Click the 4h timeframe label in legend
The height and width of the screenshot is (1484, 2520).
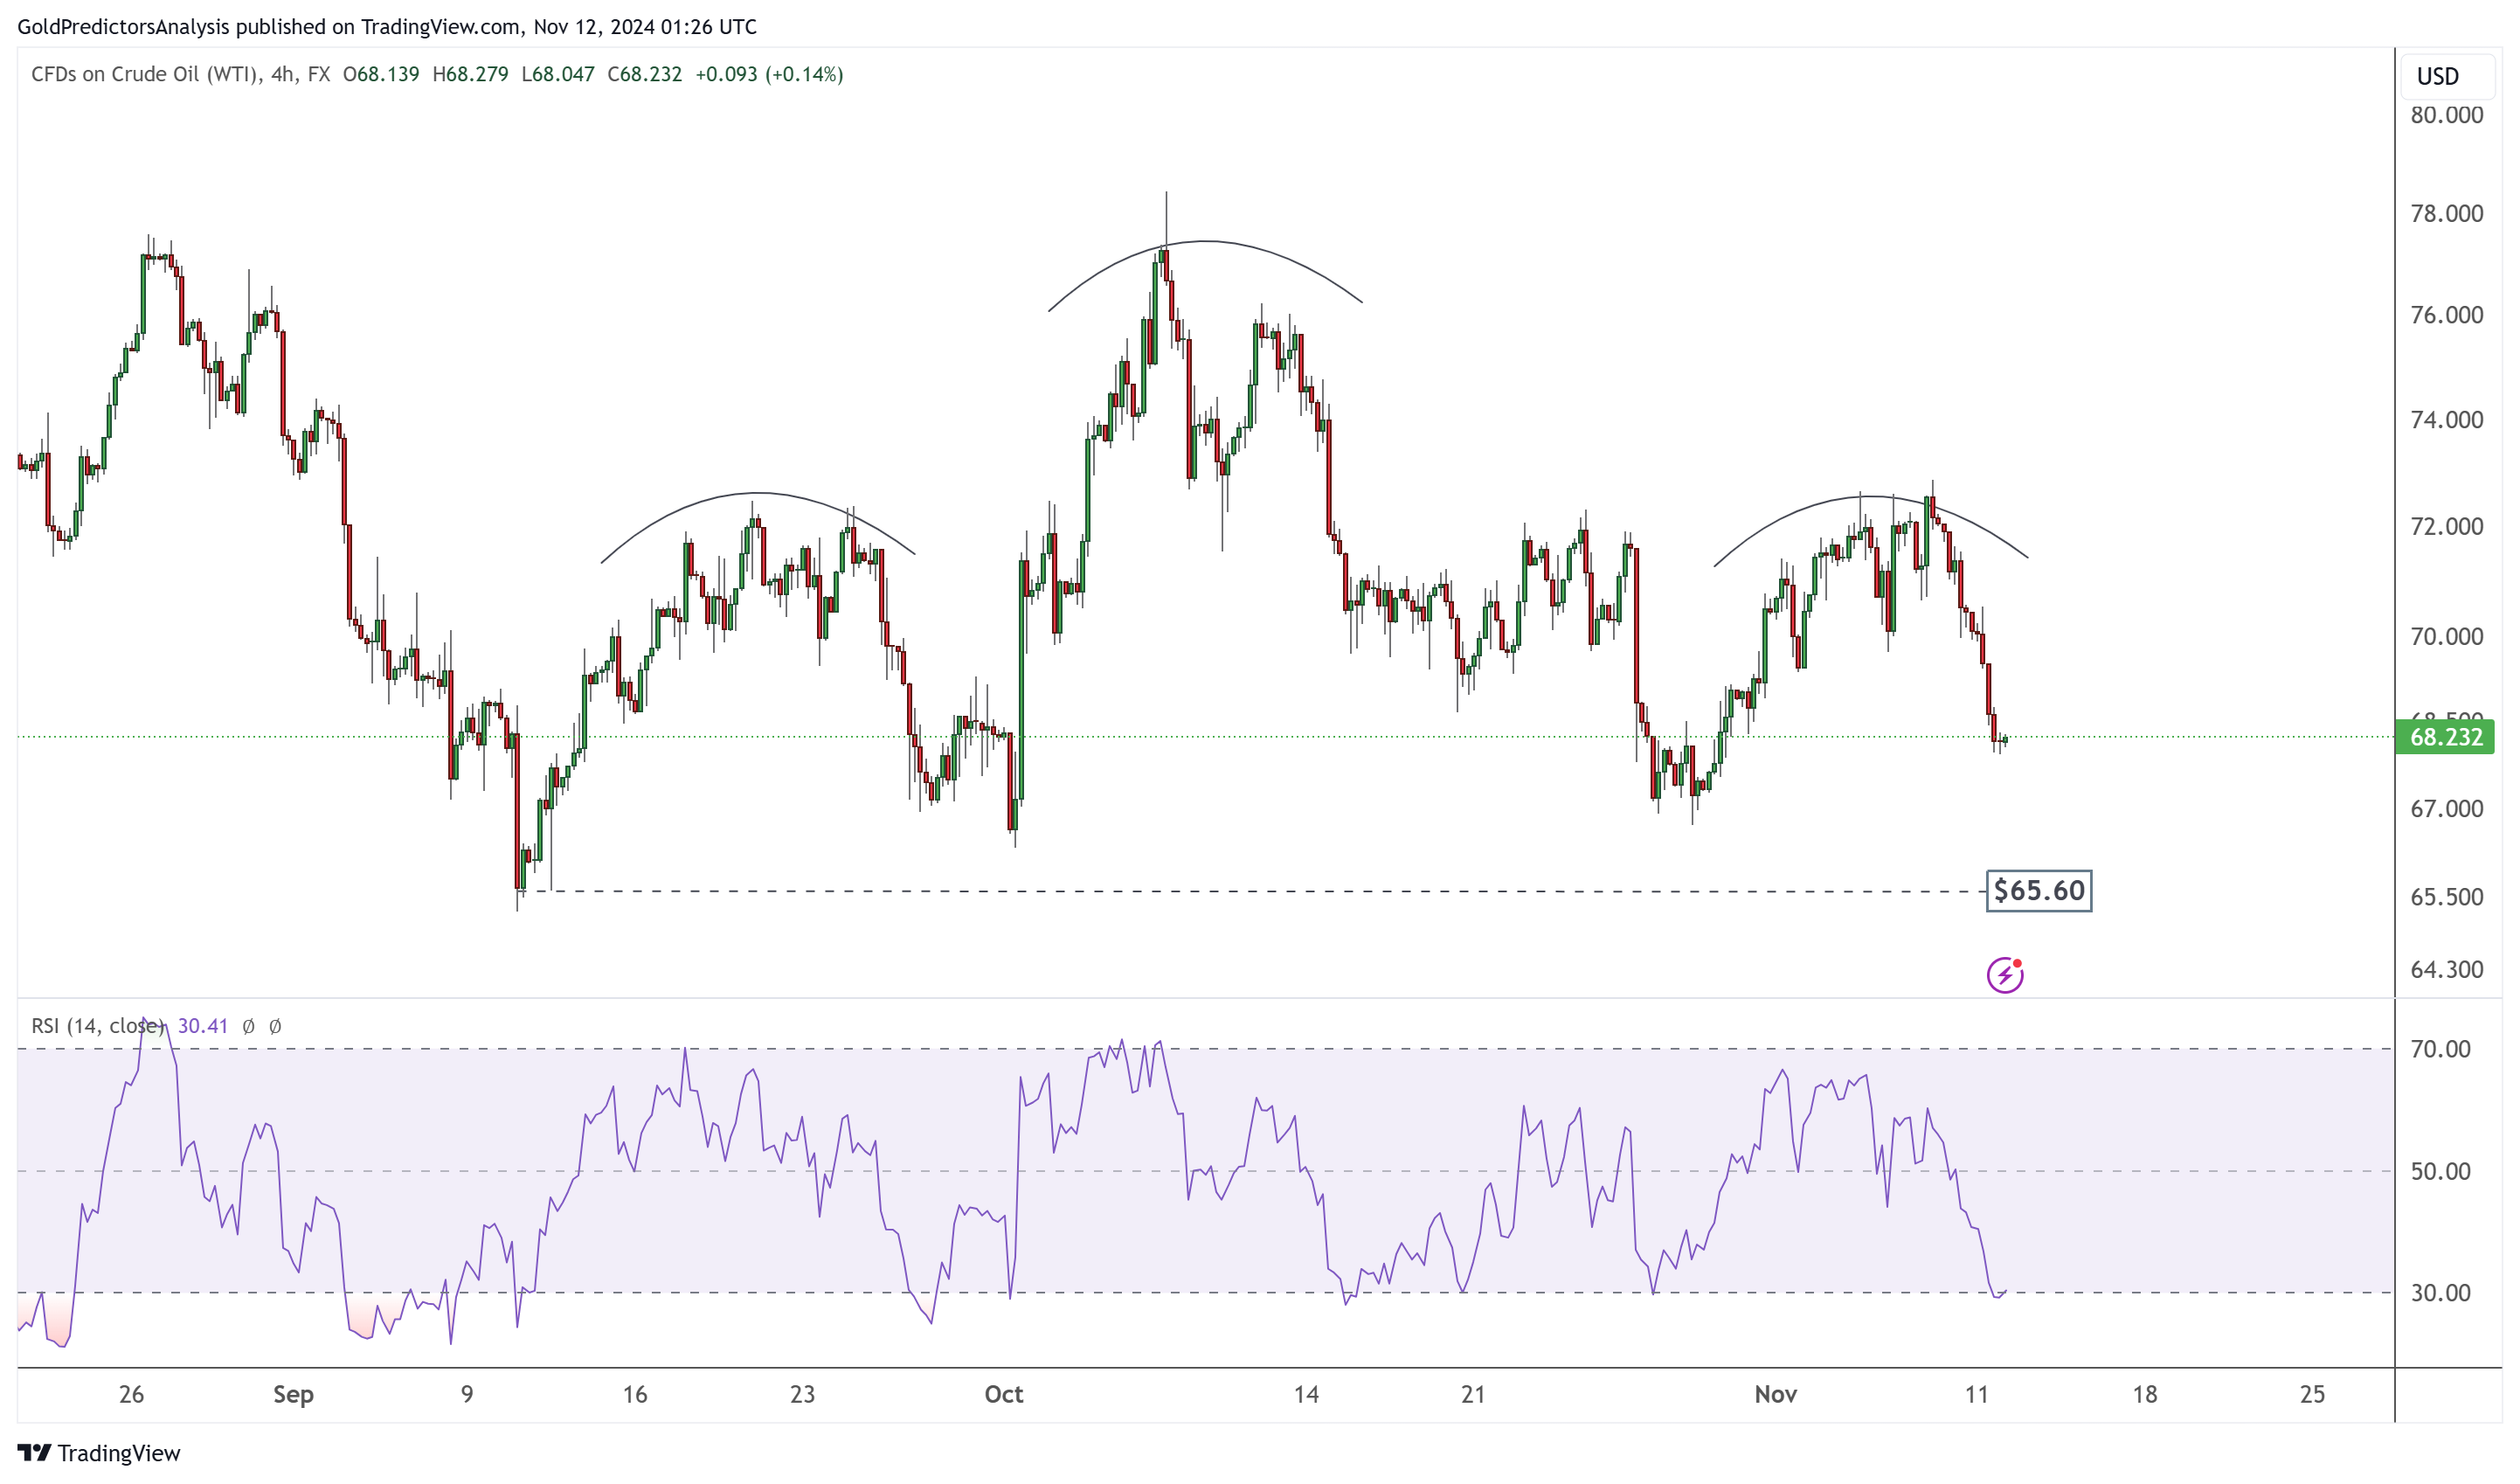point(283,74)
